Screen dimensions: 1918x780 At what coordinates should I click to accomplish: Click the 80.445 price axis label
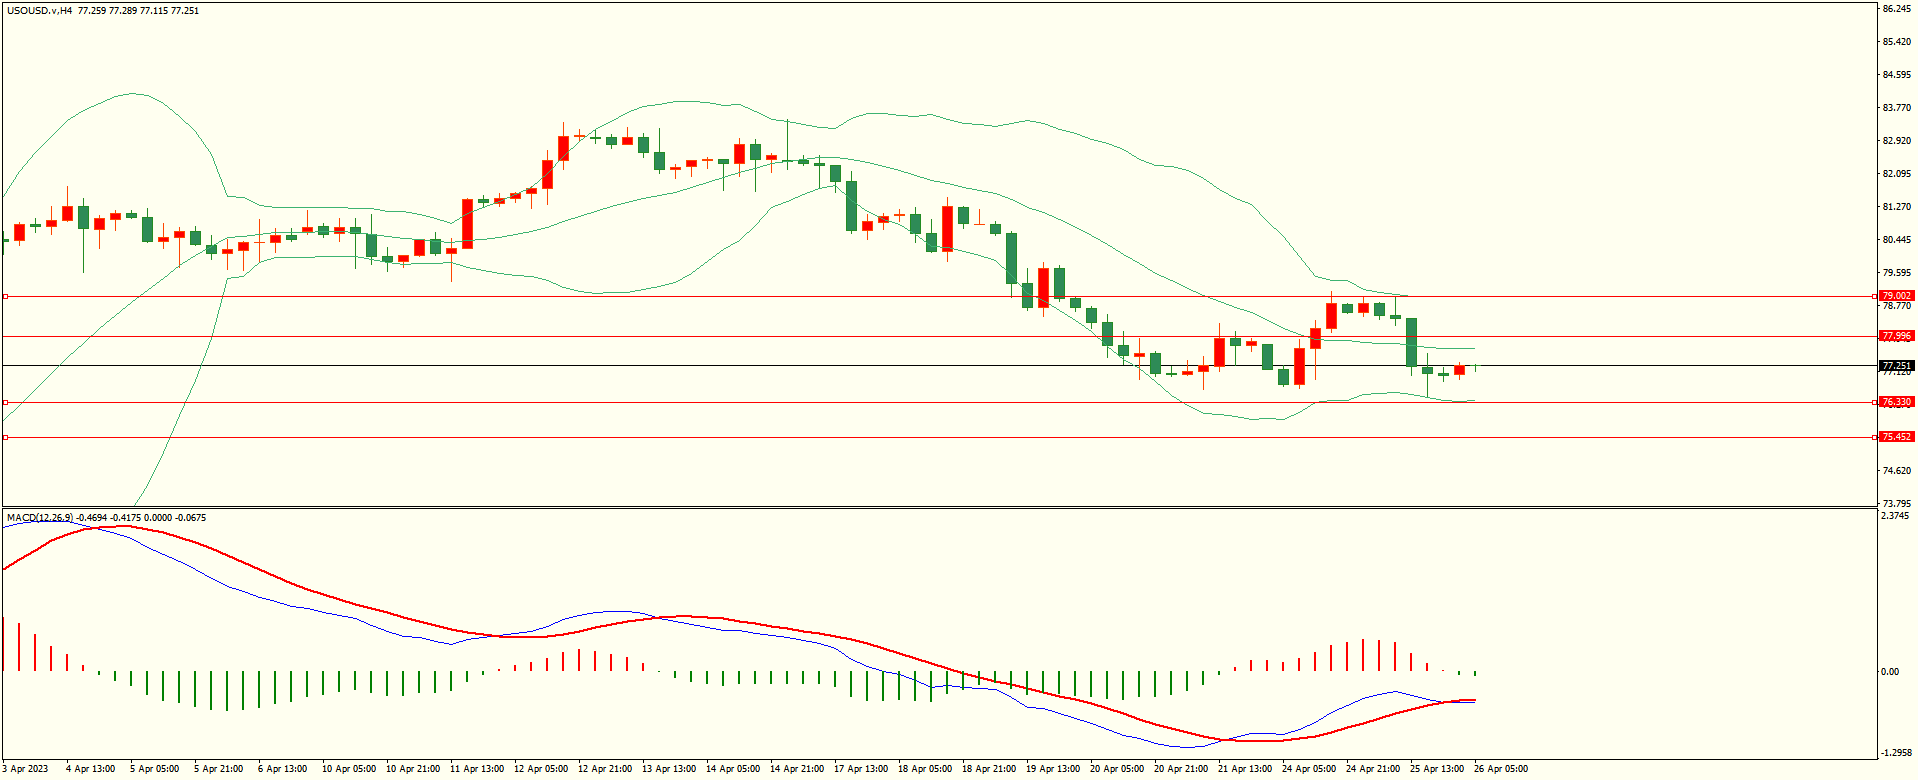click(x=1897, y=240)
